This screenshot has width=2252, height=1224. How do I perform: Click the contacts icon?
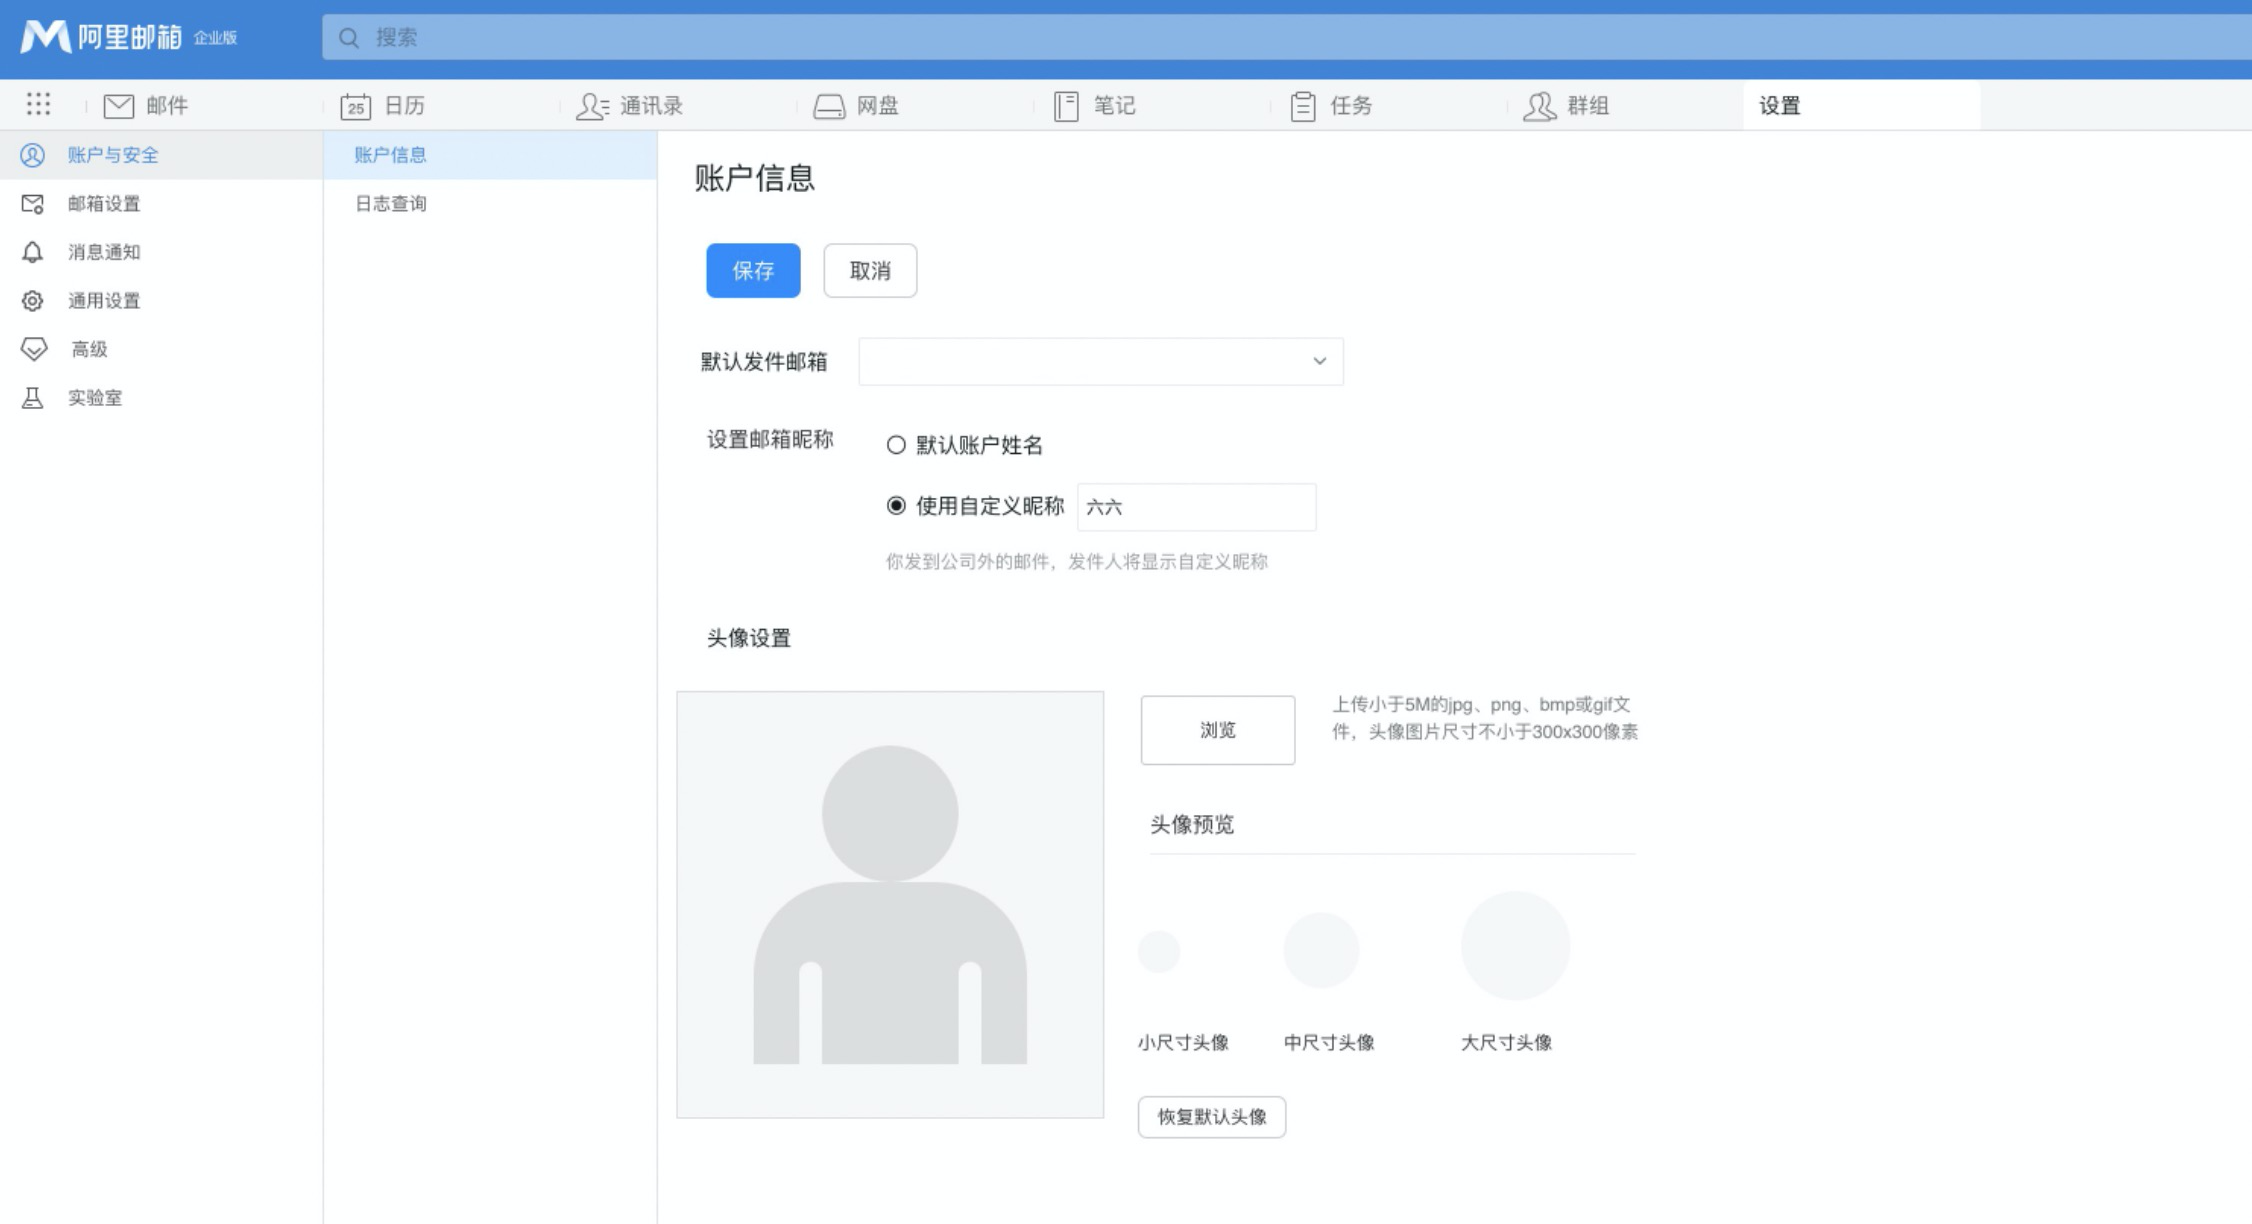(592, 106)
